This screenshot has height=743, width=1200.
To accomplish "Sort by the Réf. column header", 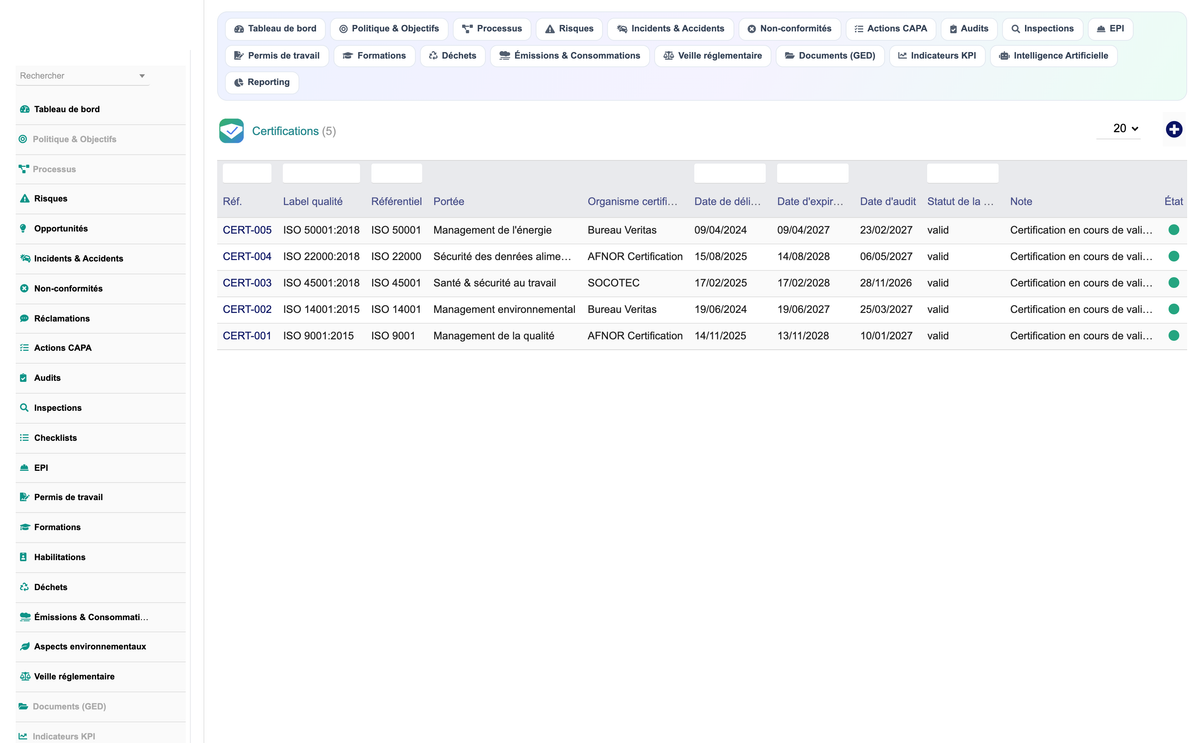I will [232, 202].
